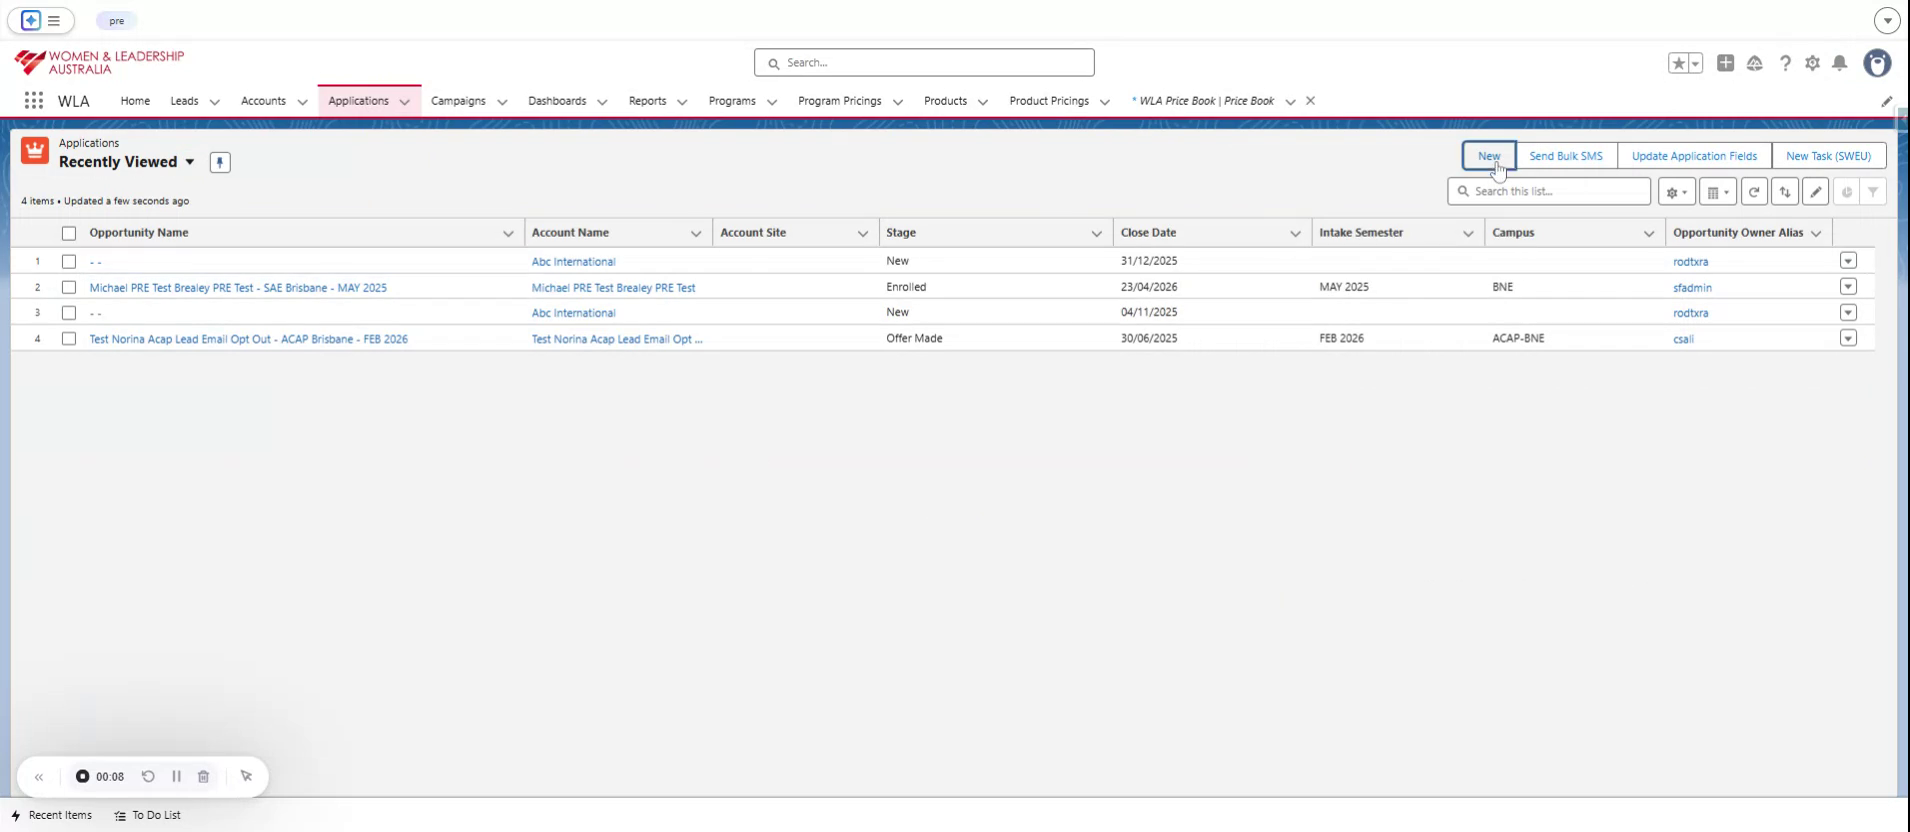The image size is (1910, 832).
Task: Open the favorites list dropdown arrow
Action: (x=1695, y=63)
